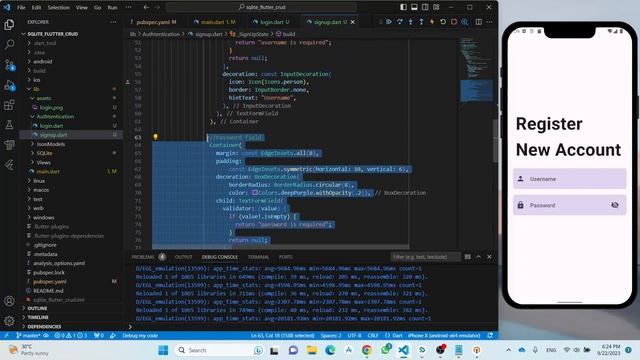Open the Accounts menu in the activity bar
Screen dimensions: 640x360
[x=9, y=301]
